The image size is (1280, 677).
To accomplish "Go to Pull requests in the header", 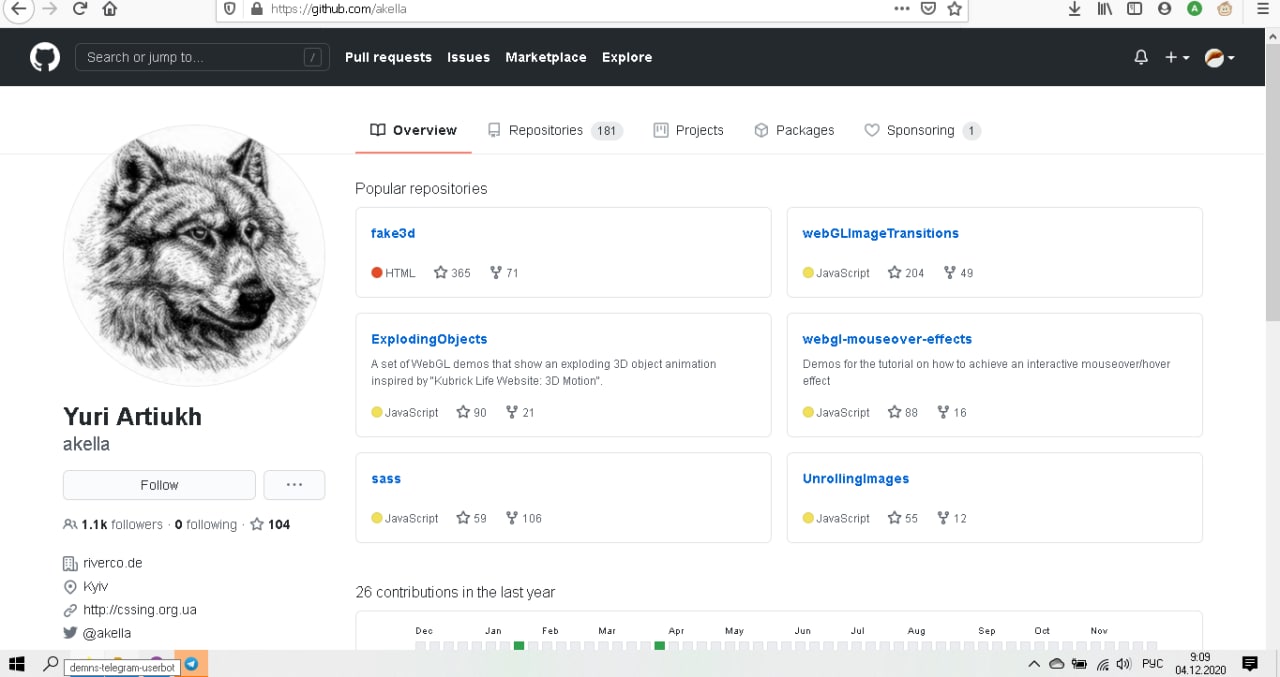I will point(388,57).
